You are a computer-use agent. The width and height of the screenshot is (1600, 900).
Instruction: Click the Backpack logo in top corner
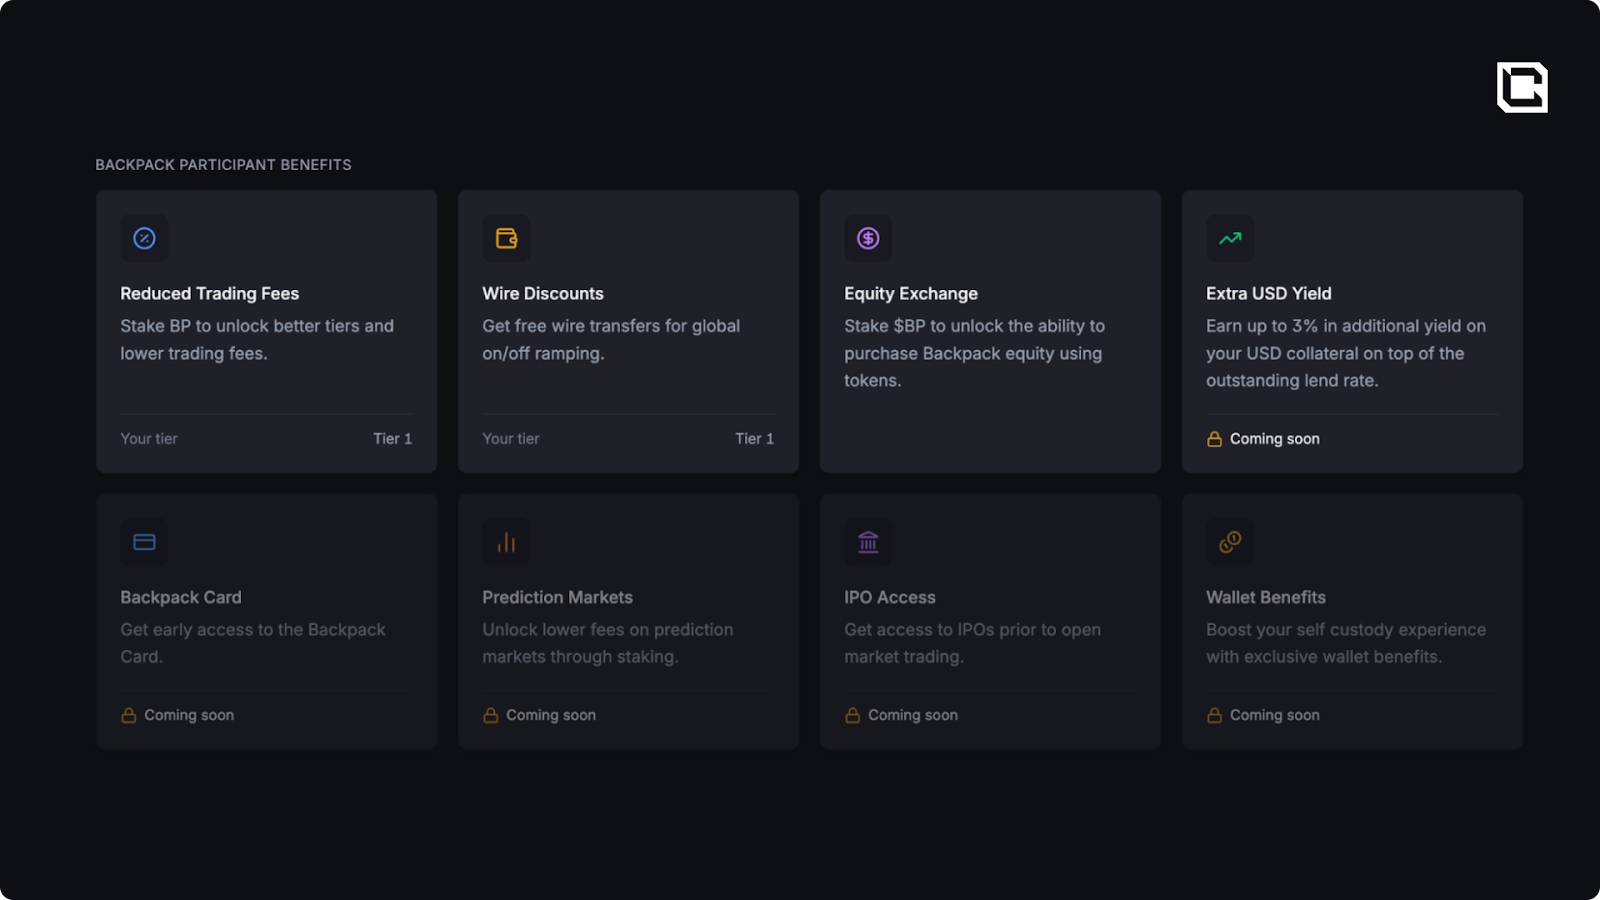tap(1522, 87)
